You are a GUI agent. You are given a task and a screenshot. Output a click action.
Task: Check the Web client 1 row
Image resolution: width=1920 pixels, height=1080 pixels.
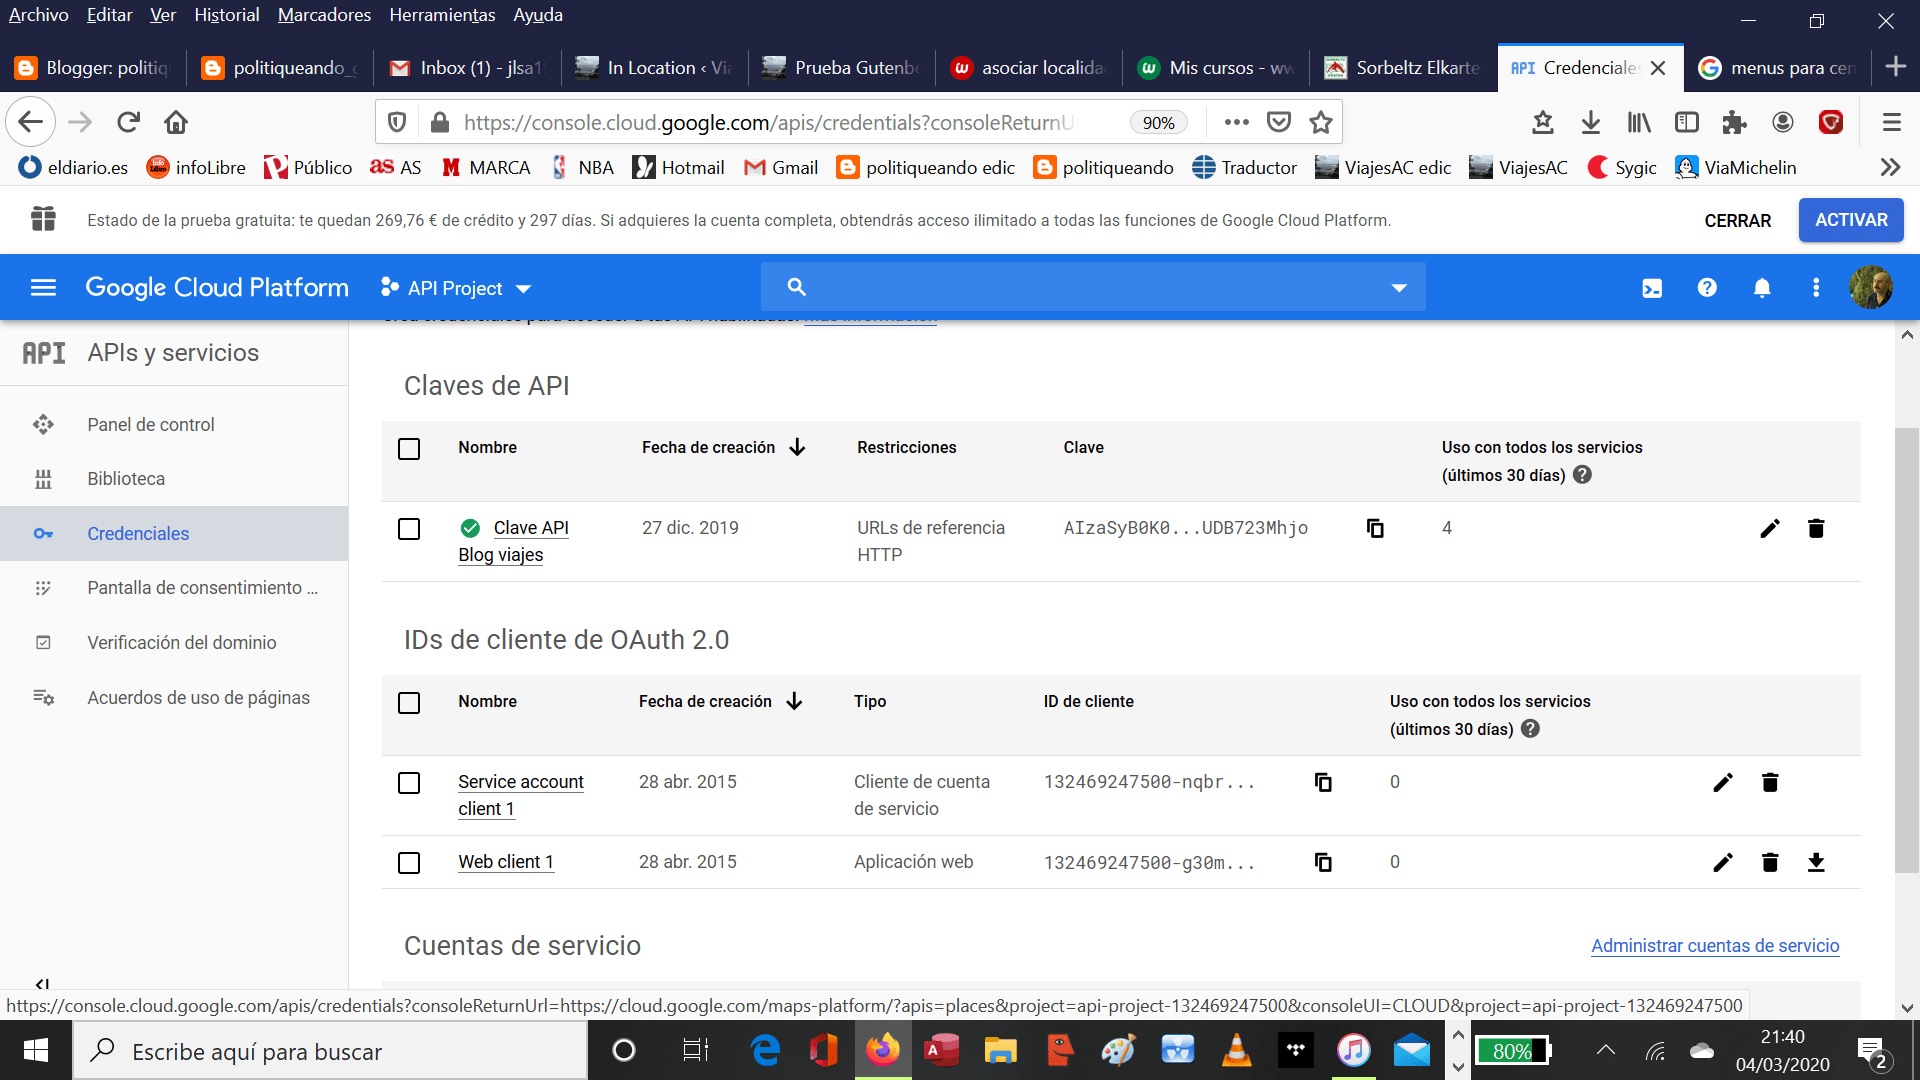409,863
